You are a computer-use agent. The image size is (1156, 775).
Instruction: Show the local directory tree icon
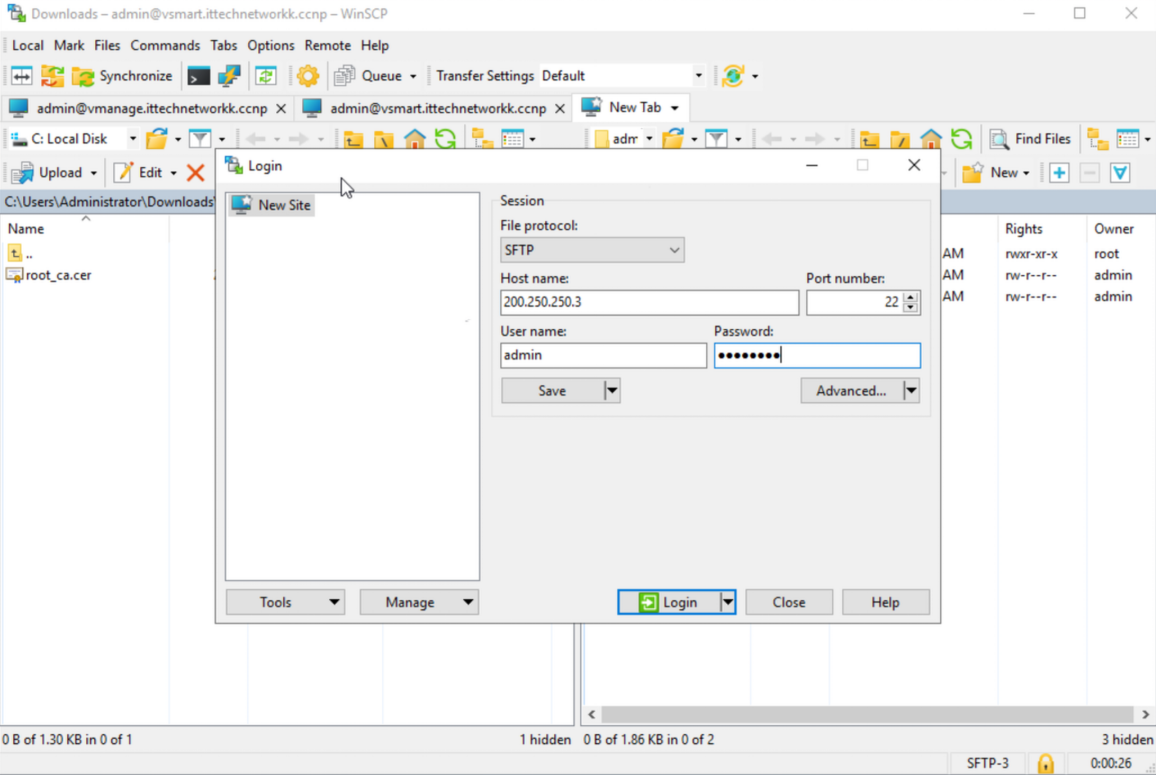tap(482, 139)
